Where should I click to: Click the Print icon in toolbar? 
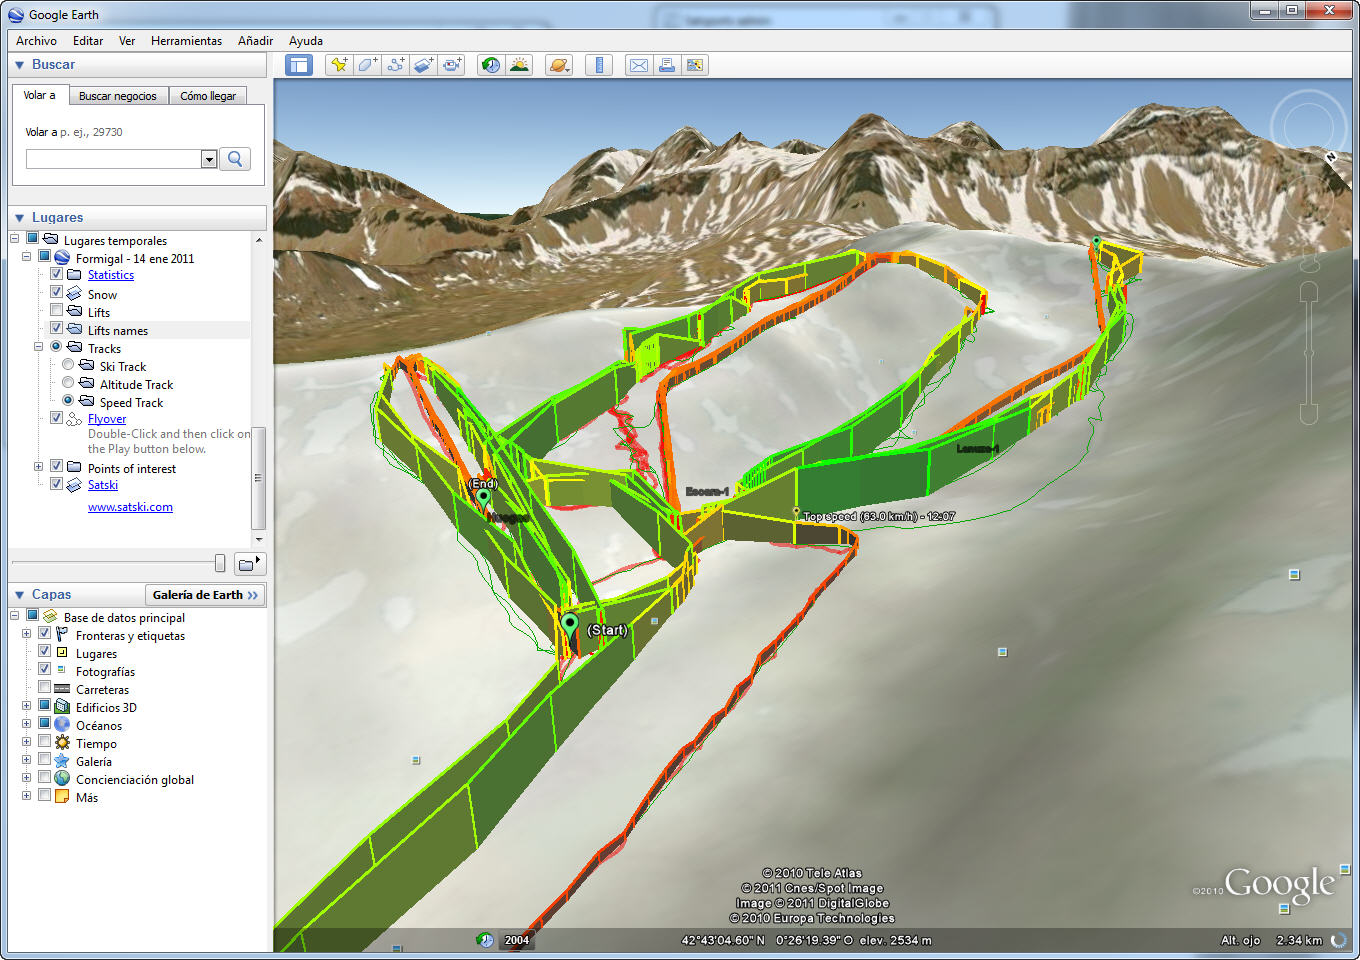(x=666, y=65)
